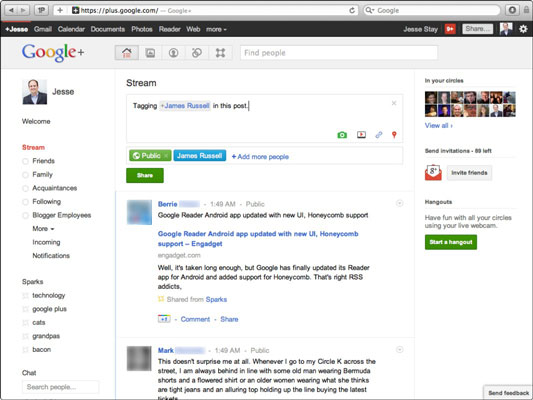Click Start a hangout button

(x=451, y=242)
